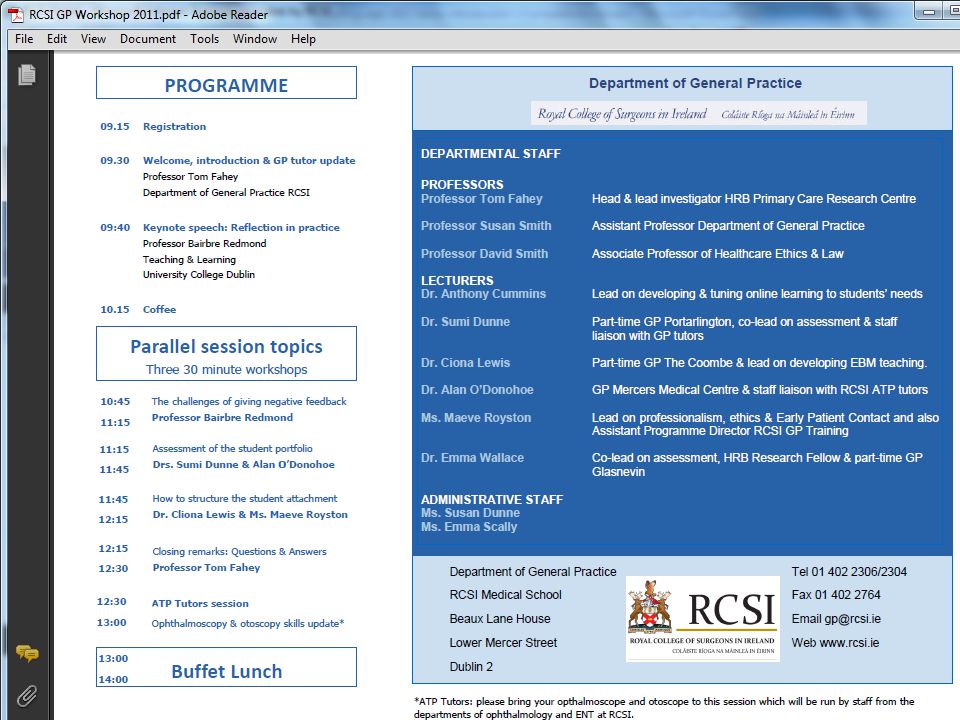The height and width of the screenshot is (720, 960).
Task: Click the name Professor Tom Fahey in staff list
Action: [481, 198]
